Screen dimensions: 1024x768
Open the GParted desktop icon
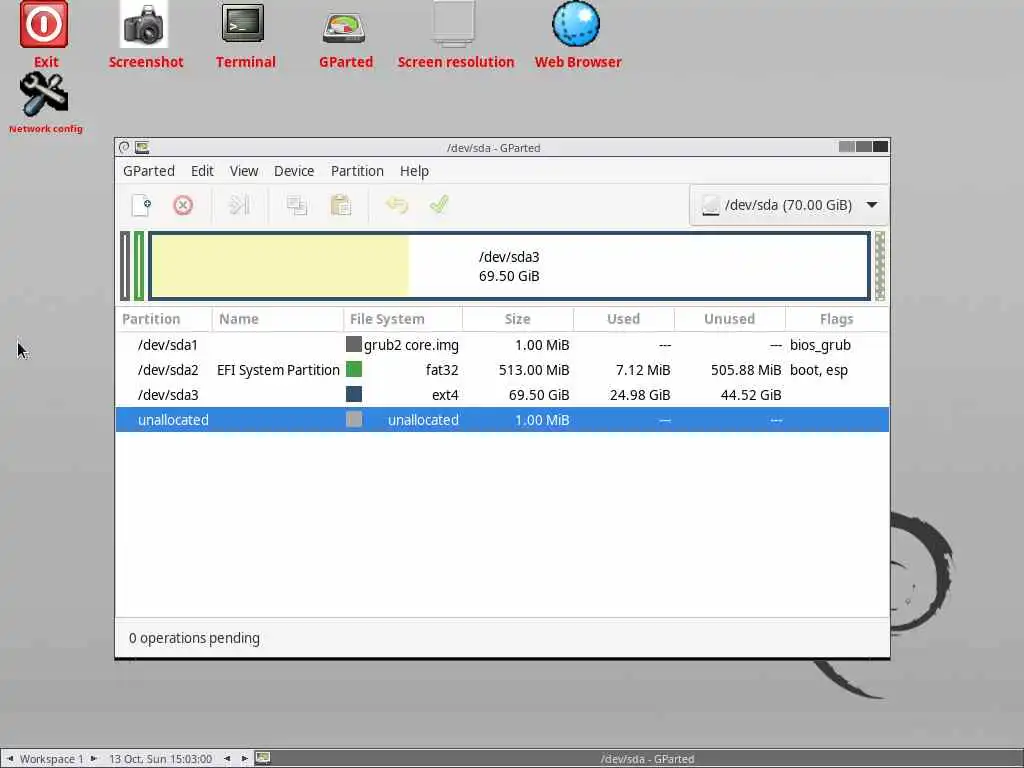point(344,27)
